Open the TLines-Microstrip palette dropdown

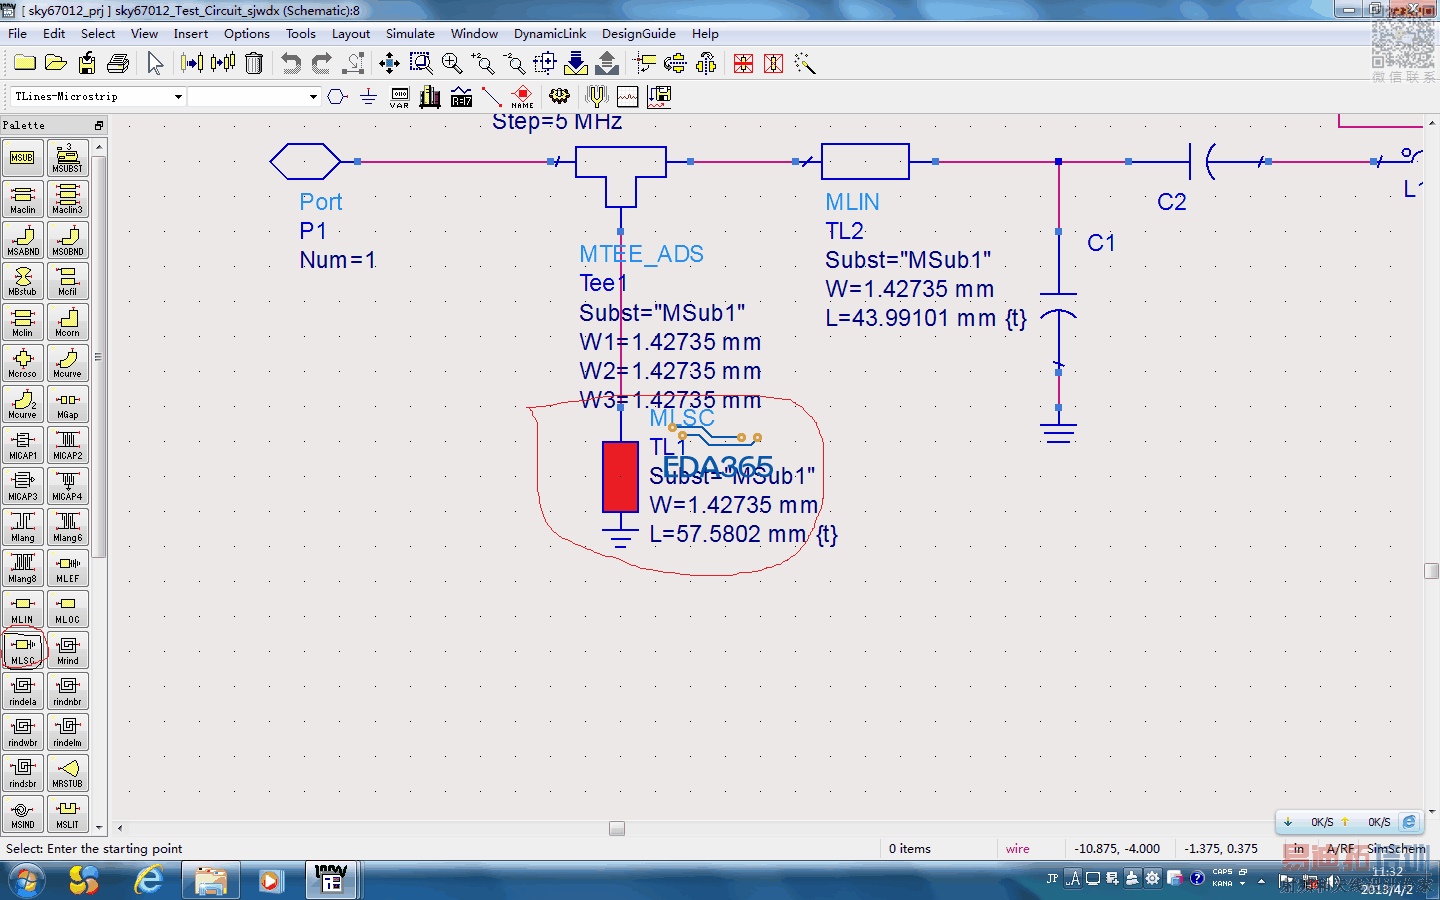pyautogui.click(x=178, y=97)
